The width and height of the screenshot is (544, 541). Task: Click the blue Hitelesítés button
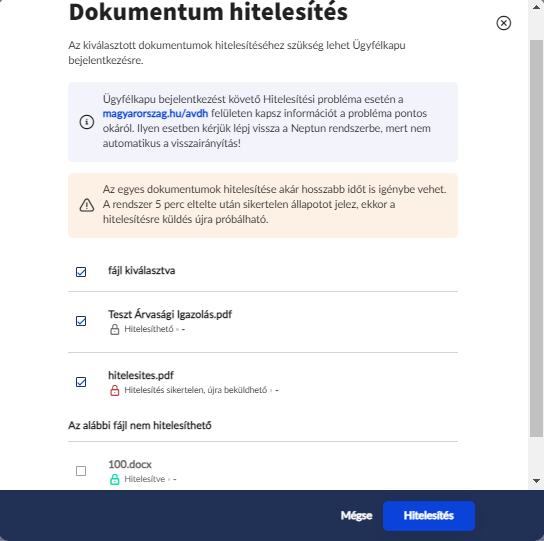(428, 516)
